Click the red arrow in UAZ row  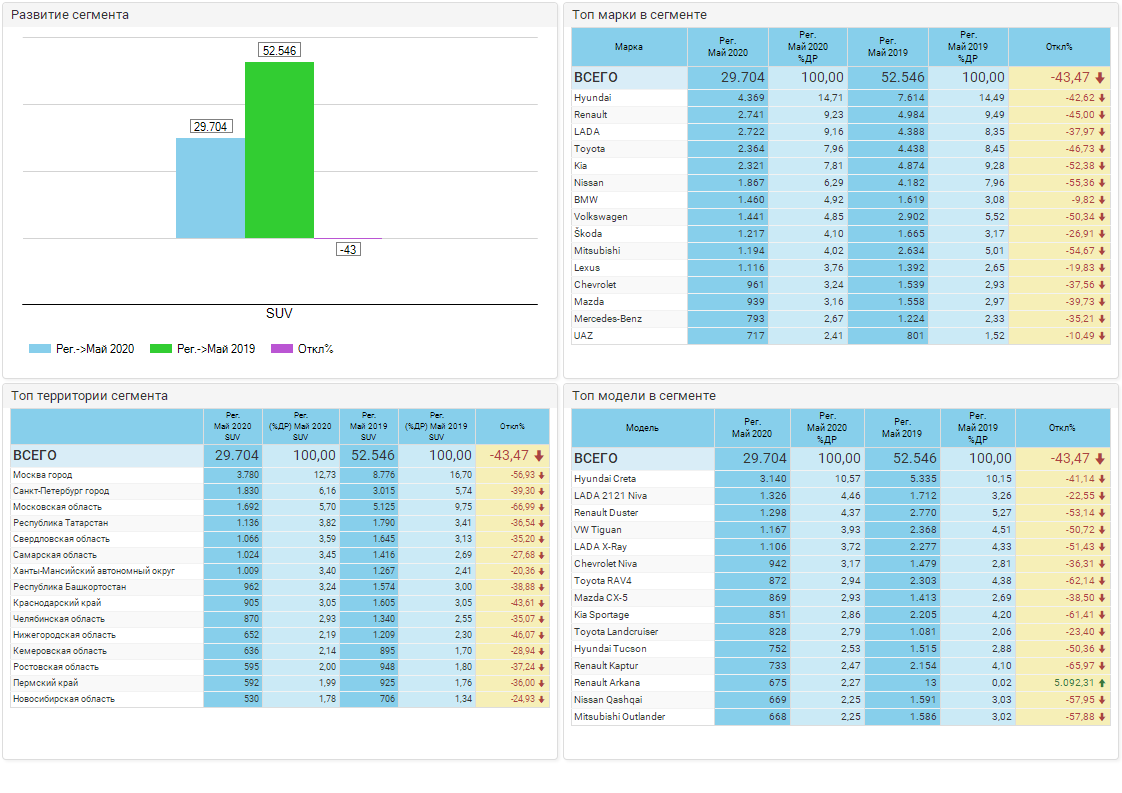pos(1102,336)
